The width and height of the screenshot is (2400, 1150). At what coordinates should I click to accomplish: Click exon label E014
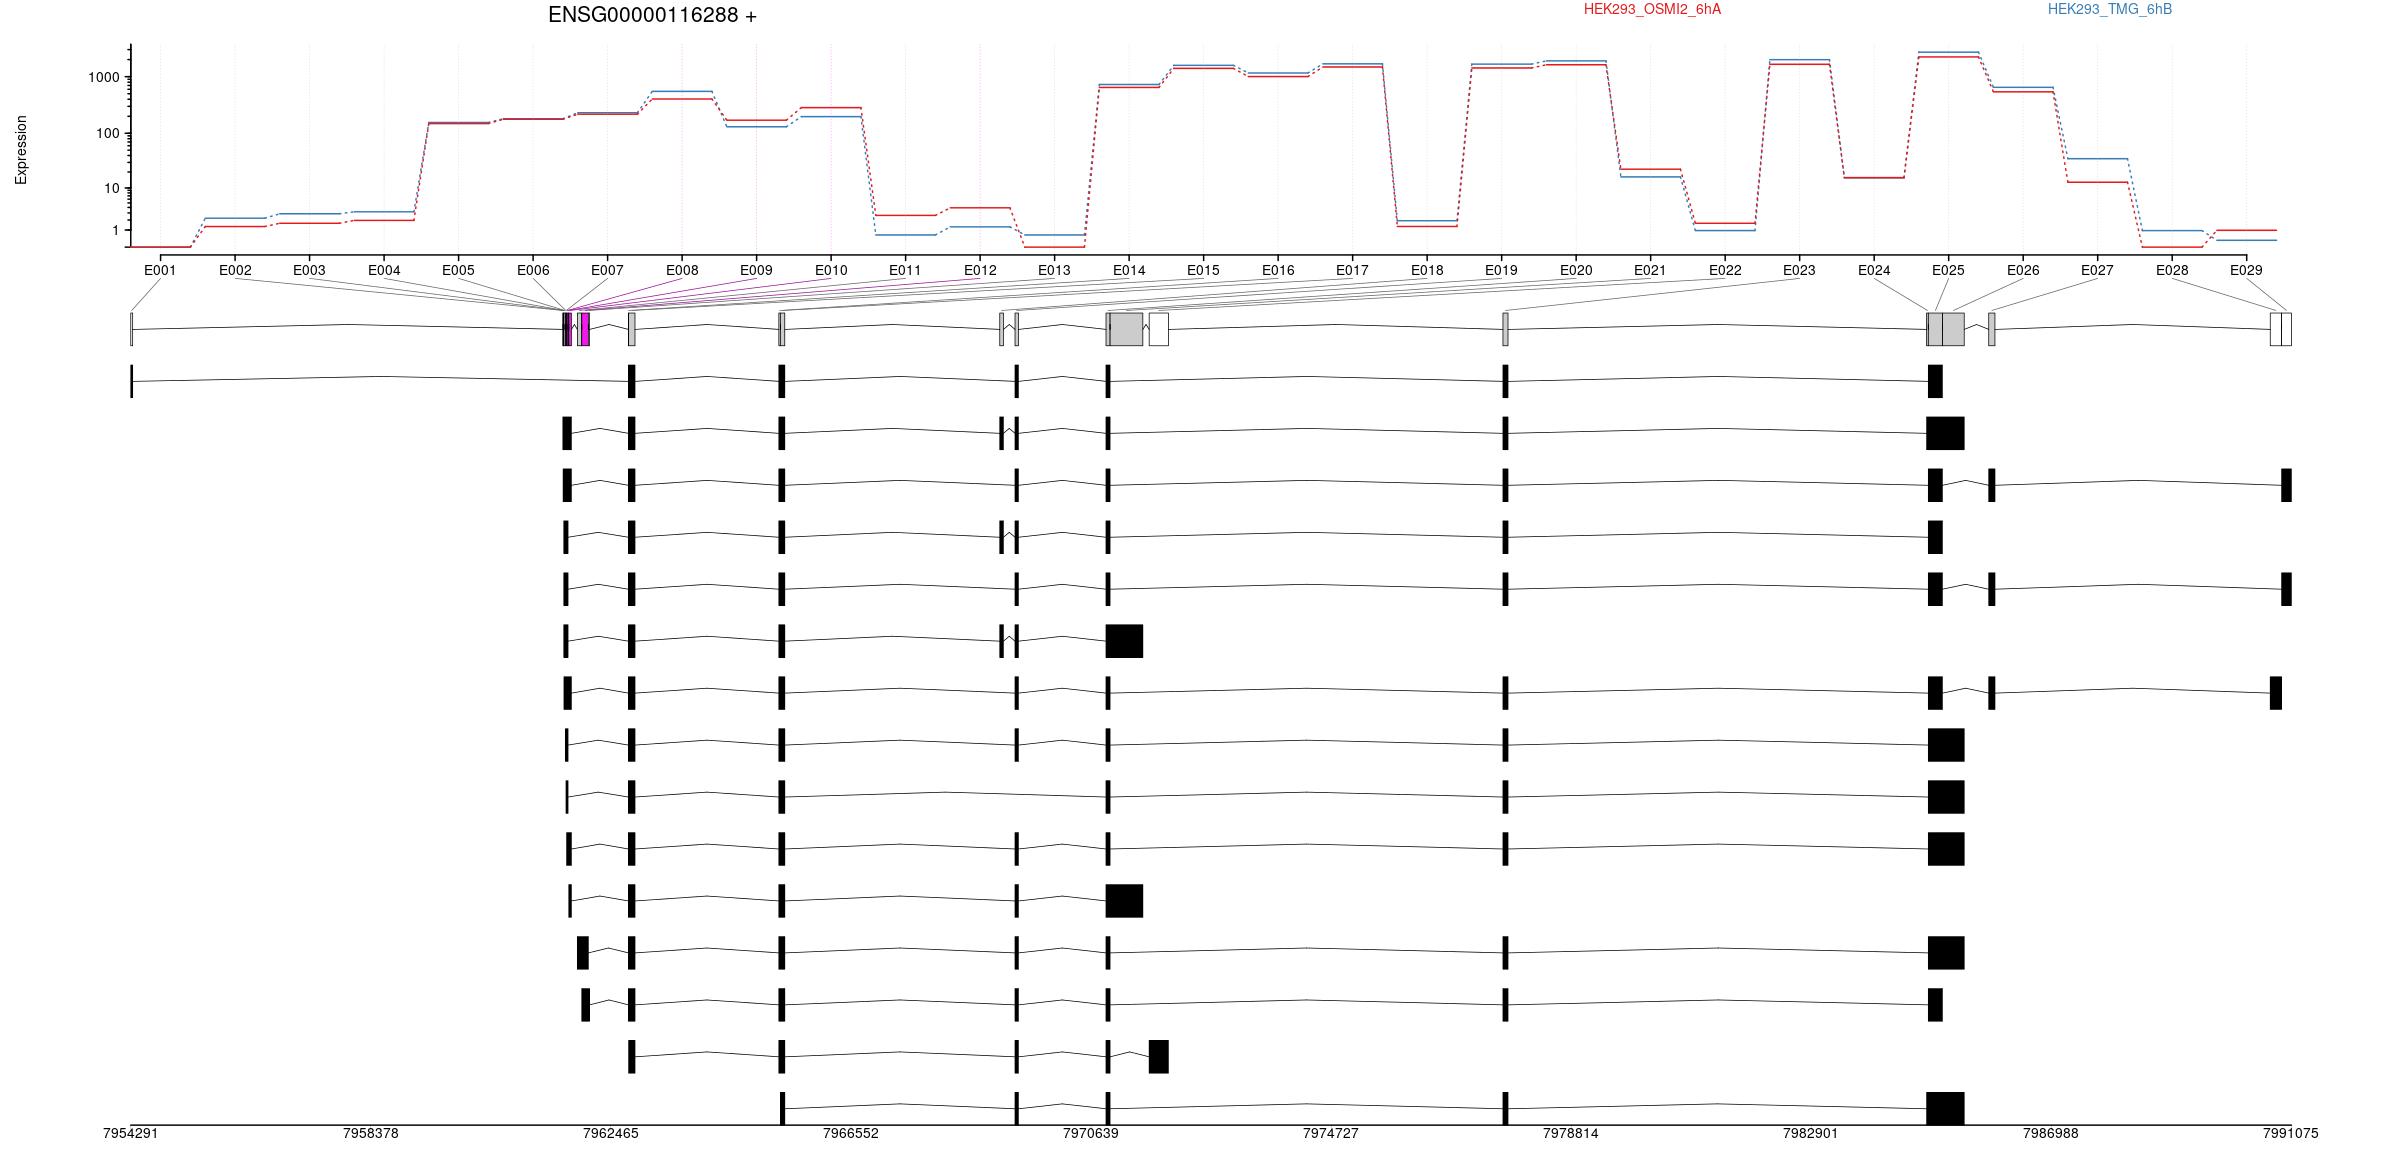tap(1129, 270)
